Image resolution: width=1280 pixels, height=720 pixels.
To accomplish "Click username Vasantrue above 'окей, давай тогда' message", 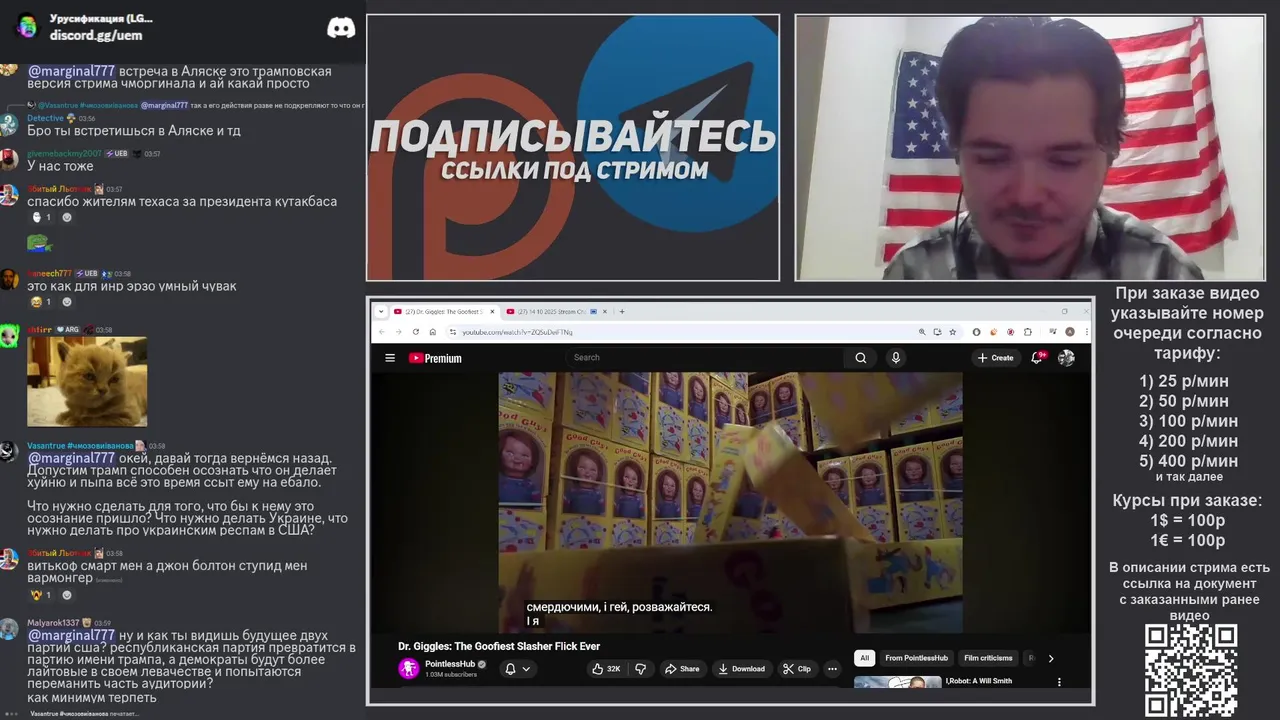I will 80,446.
